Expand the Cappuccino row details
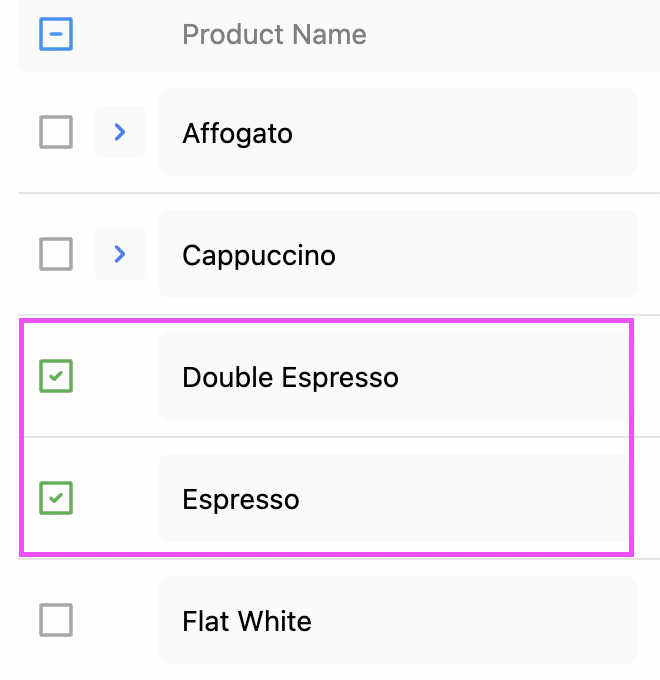Screen dimensions: 660x680 click(120, 254)
